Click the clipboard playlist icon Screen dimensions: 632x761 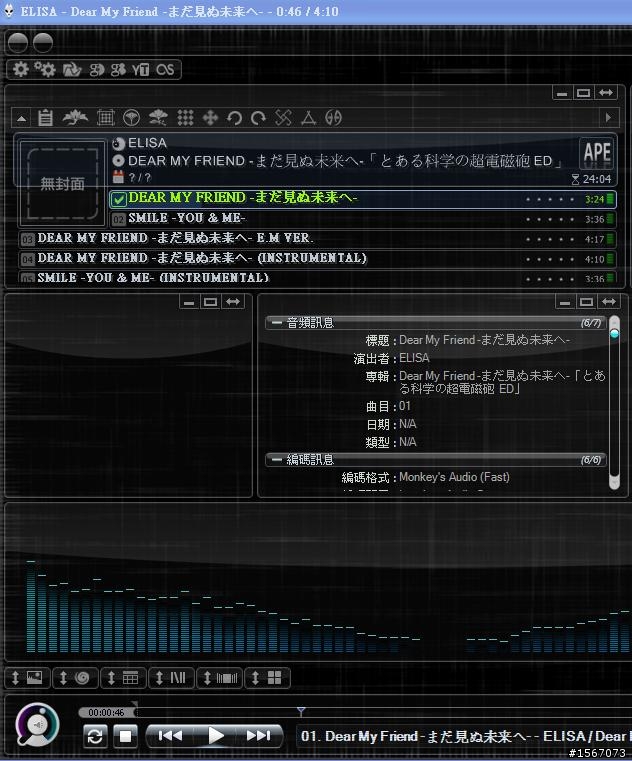[x=45, y=117]
